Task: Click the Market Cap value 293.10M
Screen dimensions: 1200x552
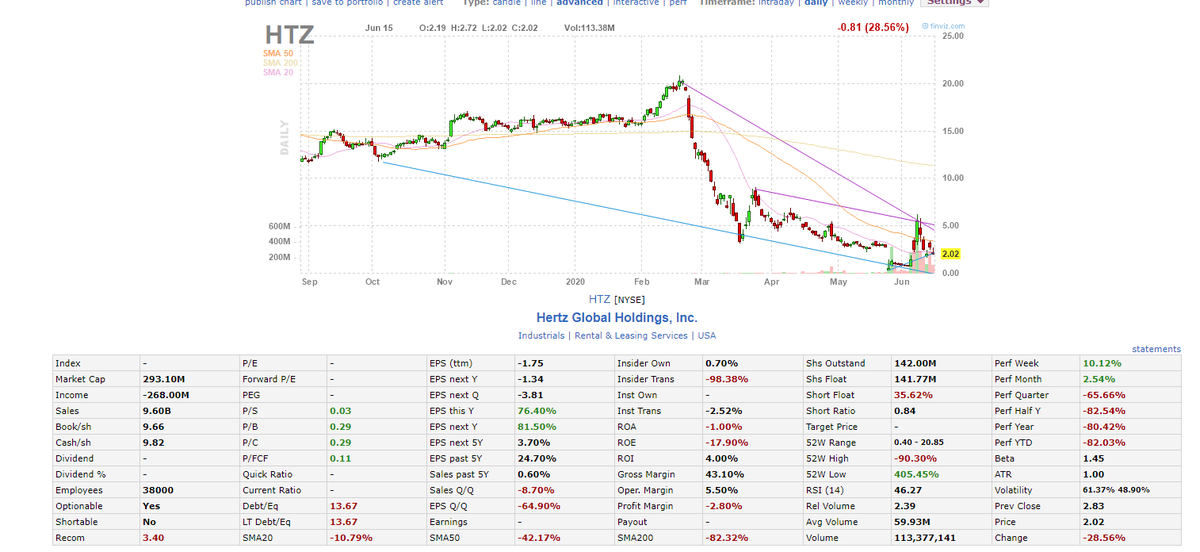Action: coord(164,379)
